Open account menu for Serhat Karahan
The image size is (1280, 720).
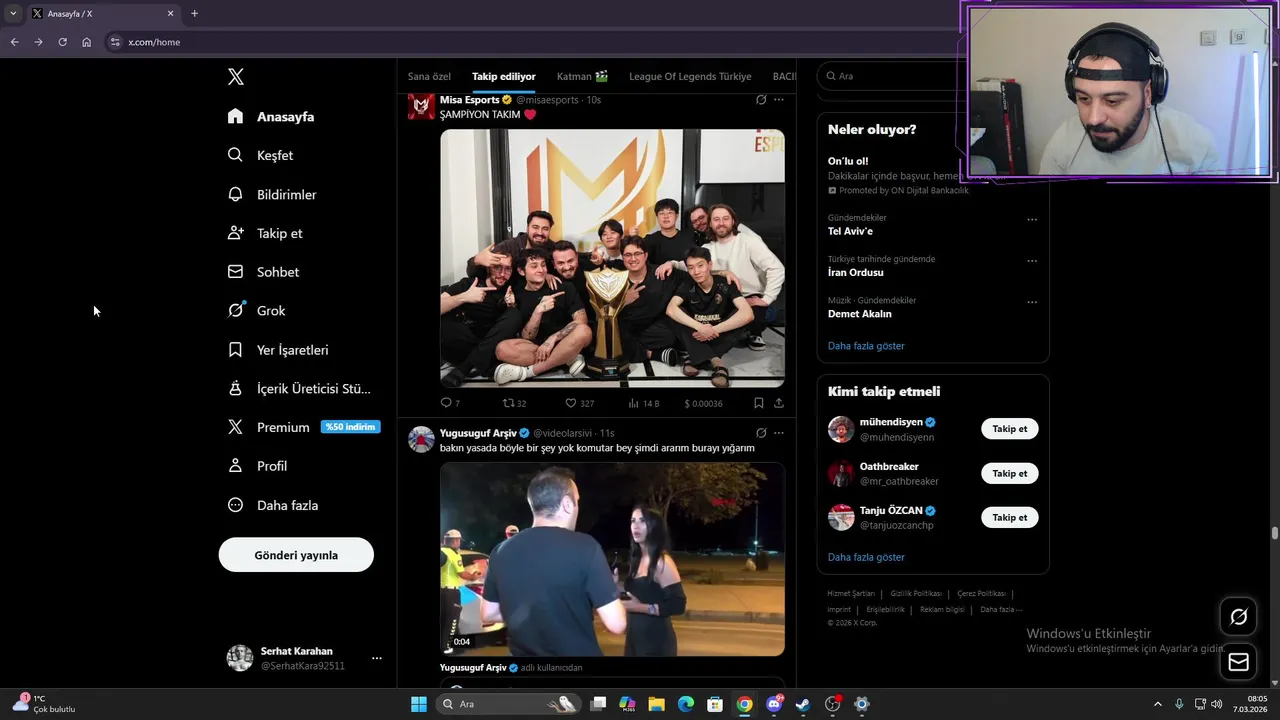[x=377, y=658]
